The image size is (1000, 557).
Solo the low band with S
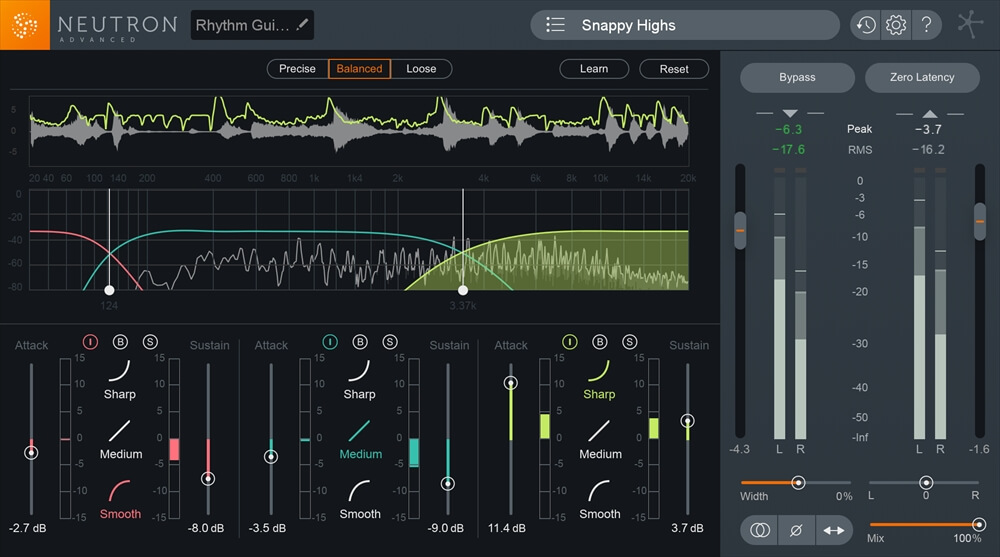pyautogui.click(x=150, y=342)
